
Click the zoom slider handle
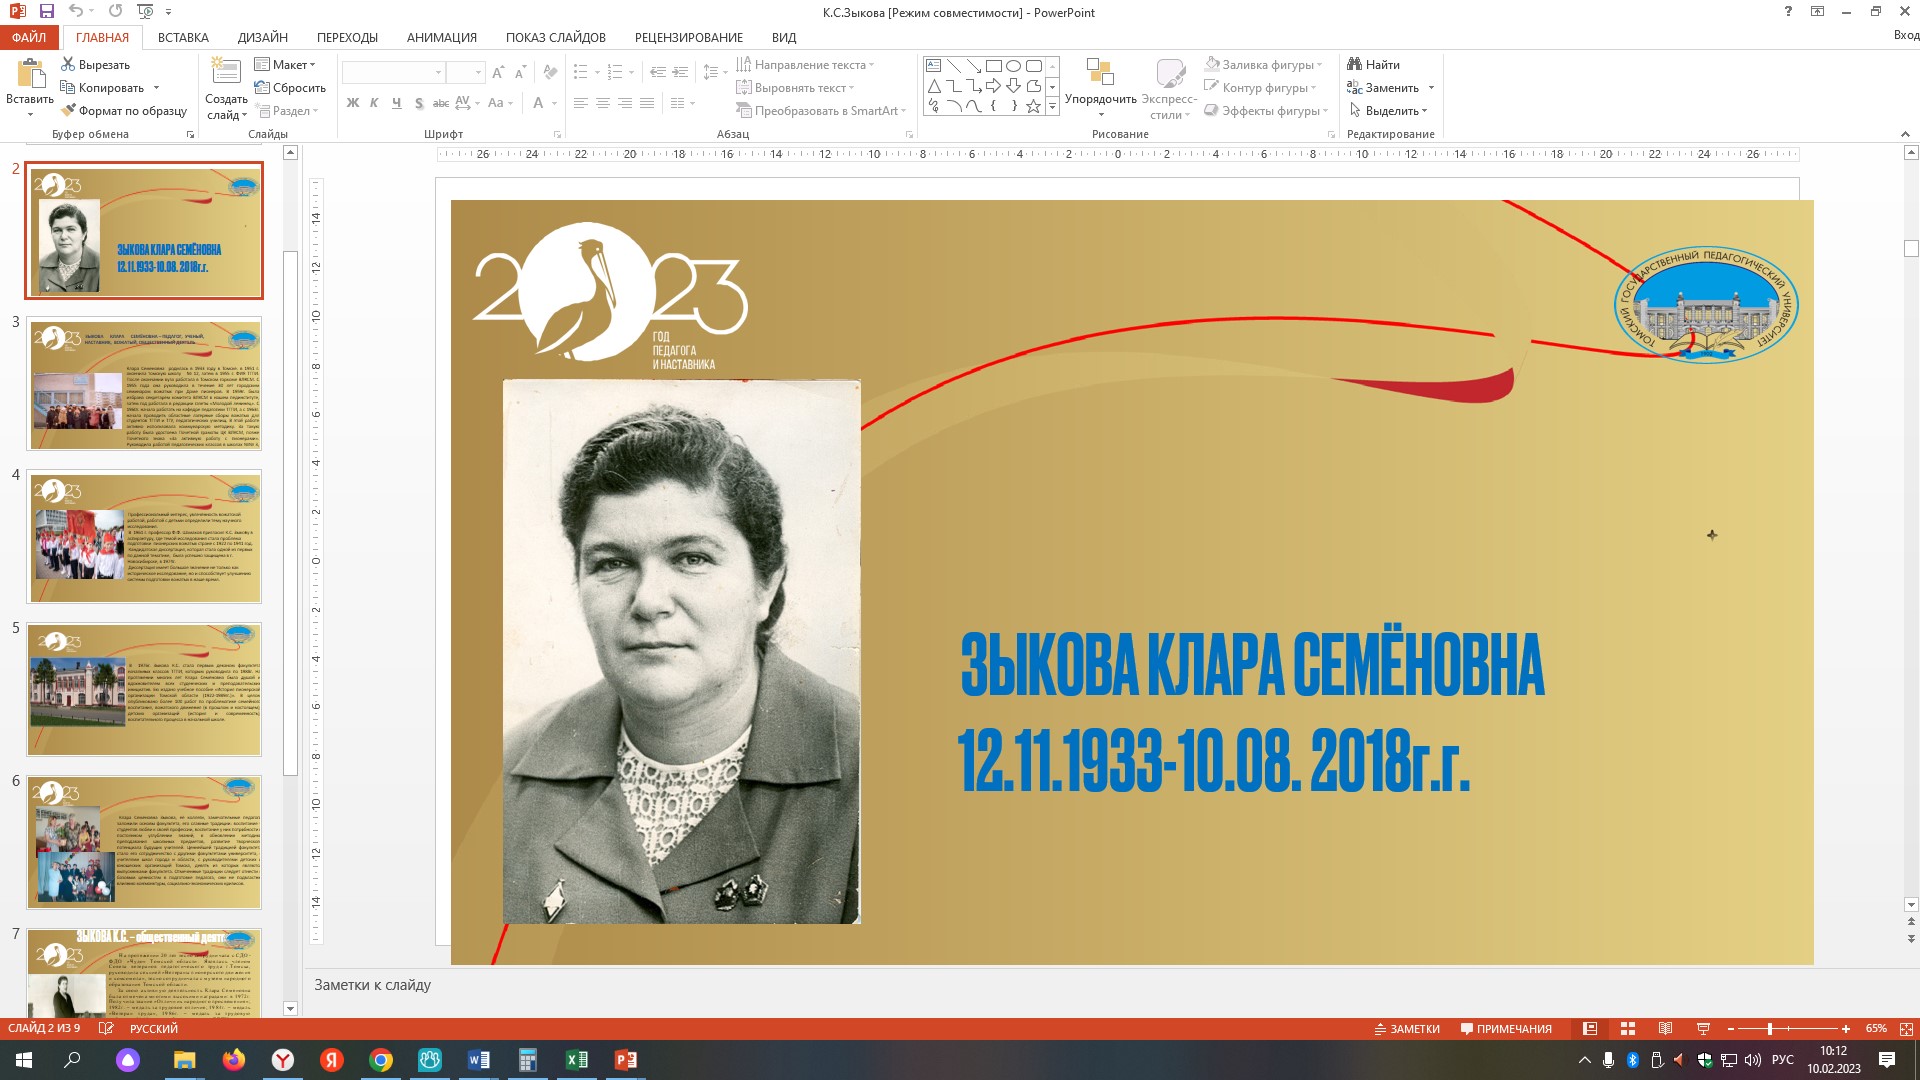click(x=1770, y=1029)
